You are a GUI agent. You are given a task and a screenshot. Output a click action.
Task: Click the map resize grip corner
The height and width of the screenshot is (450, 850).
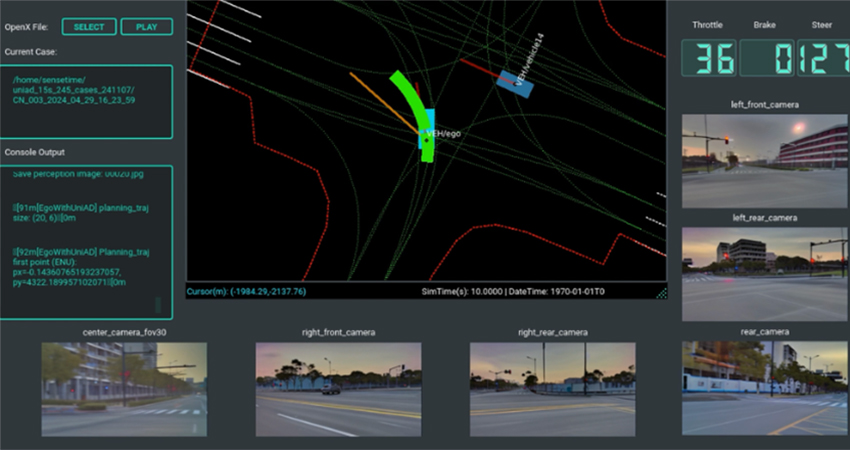click(x=660, y=292)
